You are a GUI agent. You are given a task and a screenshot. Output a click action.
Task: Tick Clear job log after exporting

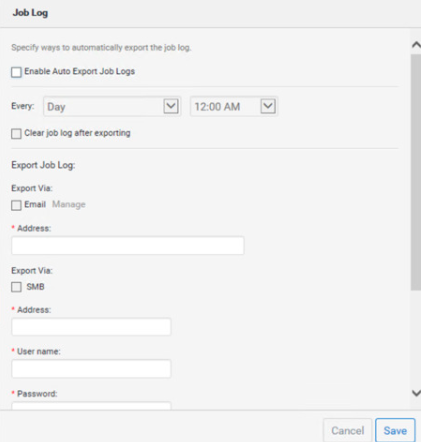(x=16, y=134)
